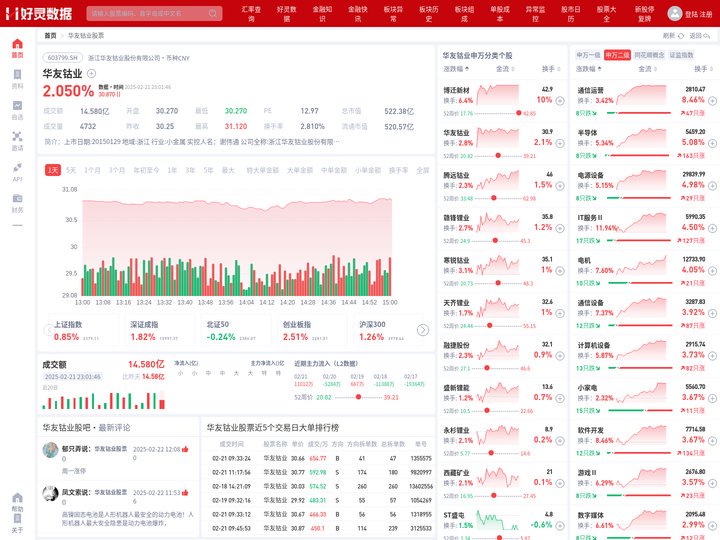This screenshot has height=540, width=720.
Task: Open the 上证指数 index card
Action: 83,331
